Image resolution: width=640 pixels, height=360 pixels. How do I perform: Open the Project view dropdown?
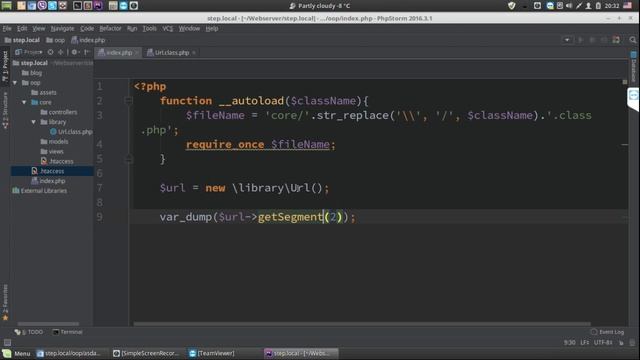click(29, 52)
